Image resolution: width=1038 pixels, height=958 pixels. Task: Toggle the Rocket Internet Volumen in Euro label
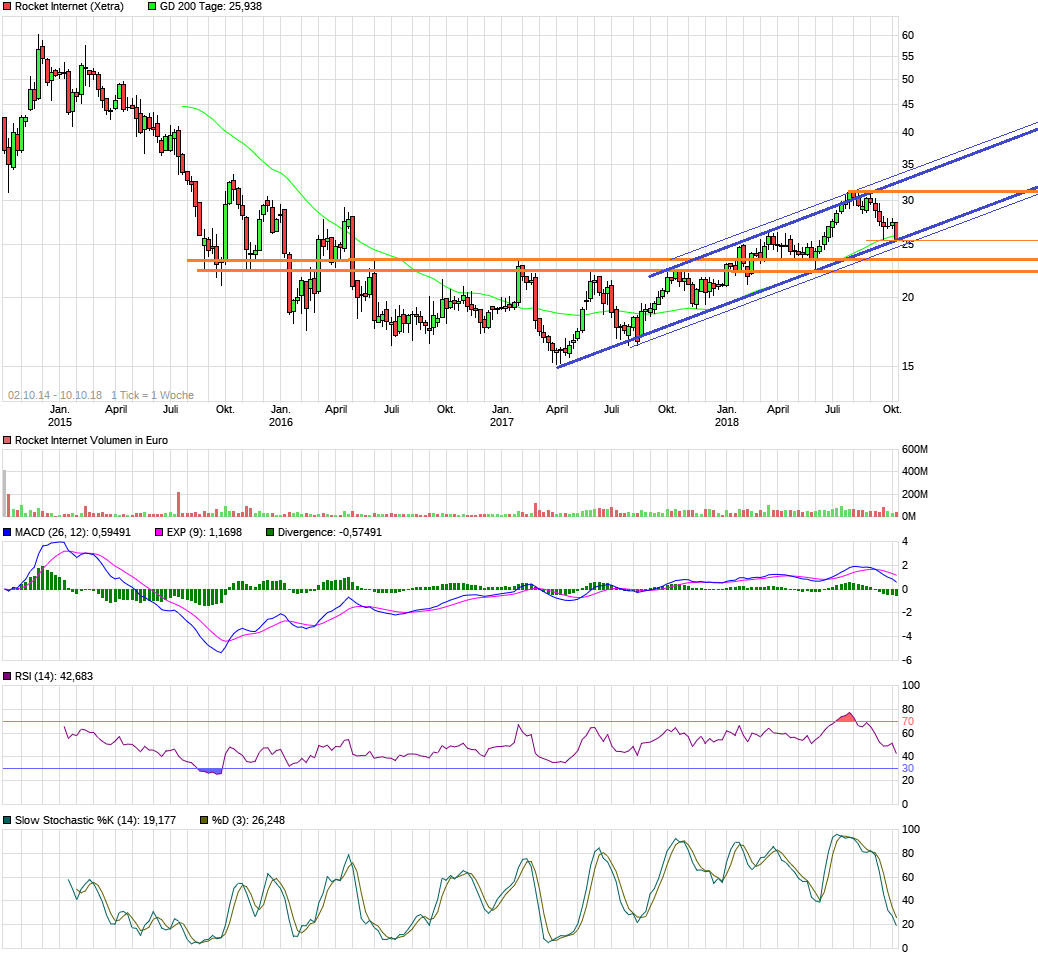(90, 439)
